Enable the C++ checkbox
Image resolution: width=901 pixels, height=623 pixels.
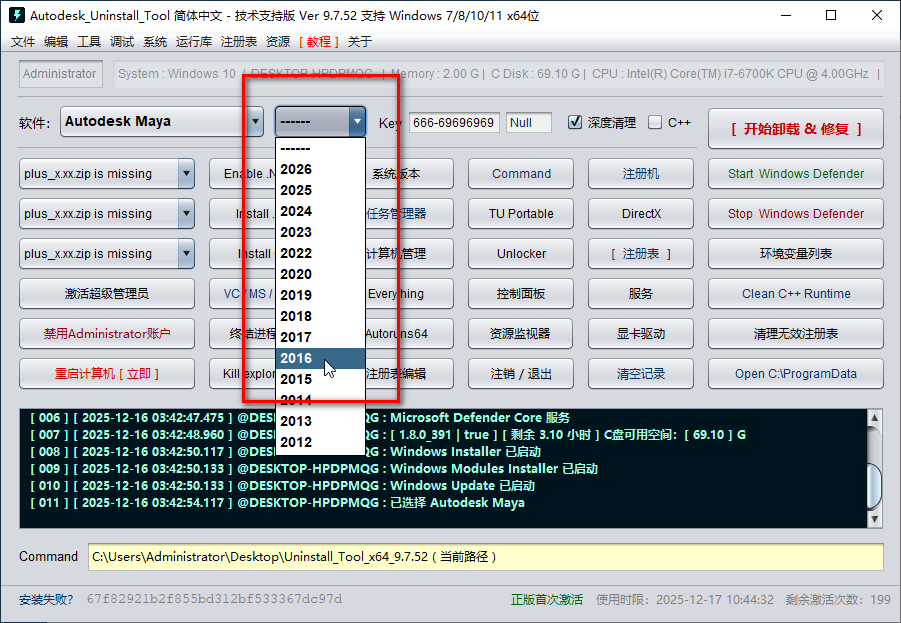pyautogui.click(x=654, y=122)
